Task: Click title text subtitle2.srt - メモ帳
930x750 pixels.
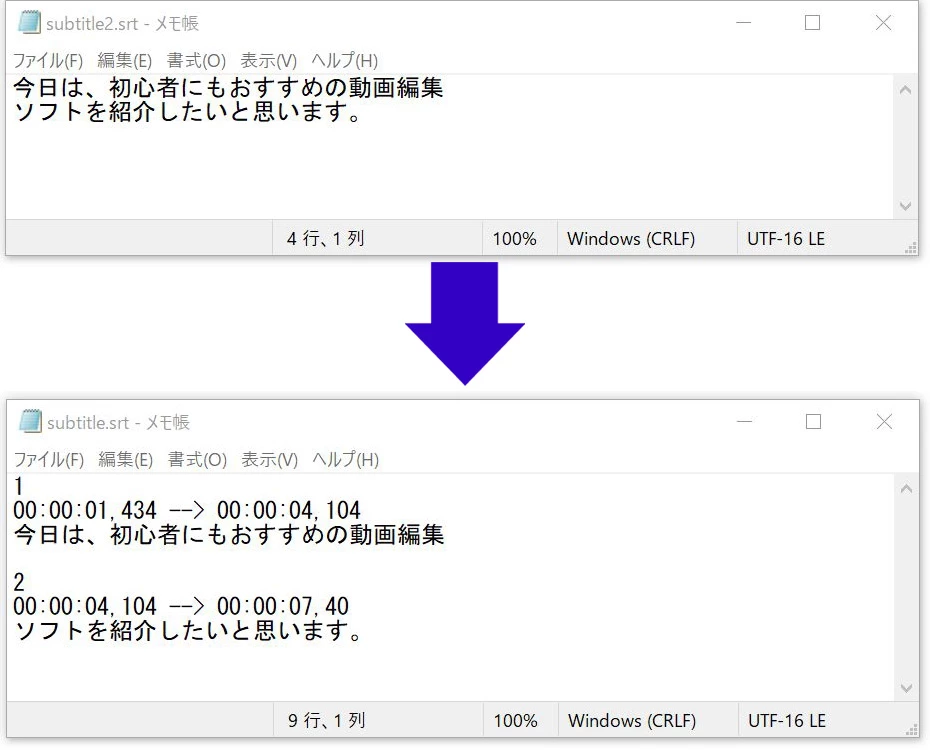Action: point(122,24)
